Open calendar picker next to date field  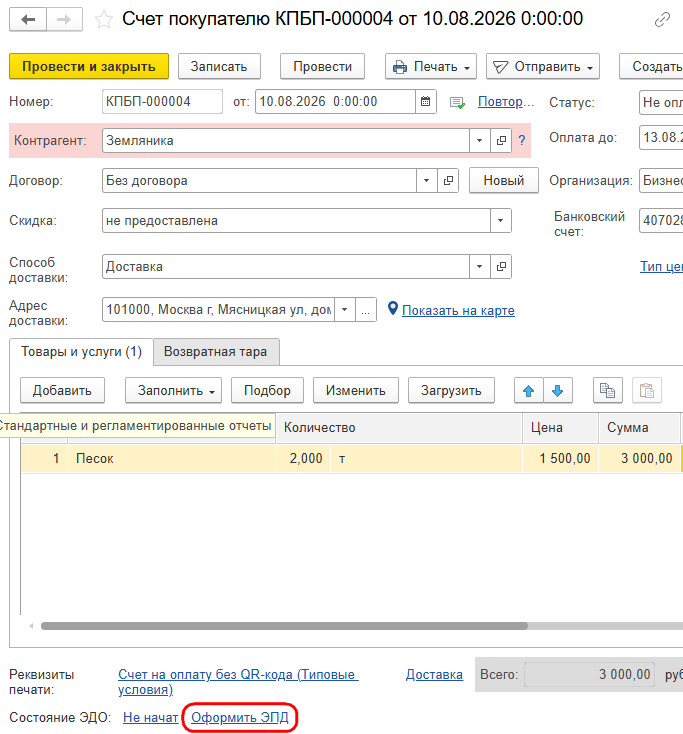click(x=425, y=102)
